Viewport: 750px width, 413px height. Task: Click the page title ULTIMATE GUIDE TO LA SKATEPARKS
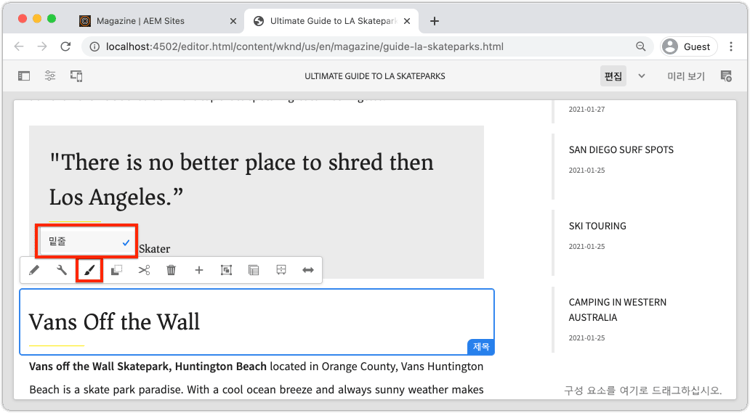[375, 76]
